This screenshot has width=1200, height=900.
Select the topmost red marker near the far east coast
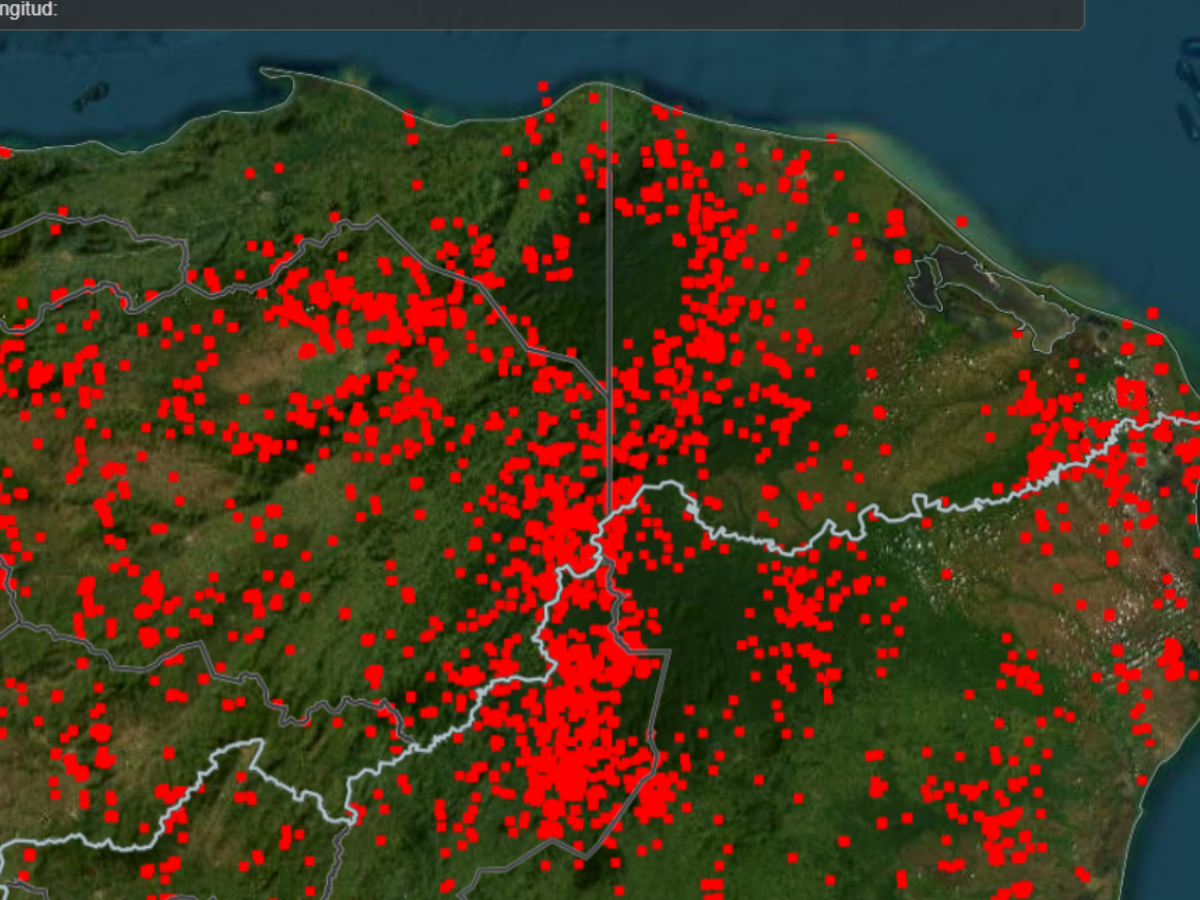coord(1152,313)
